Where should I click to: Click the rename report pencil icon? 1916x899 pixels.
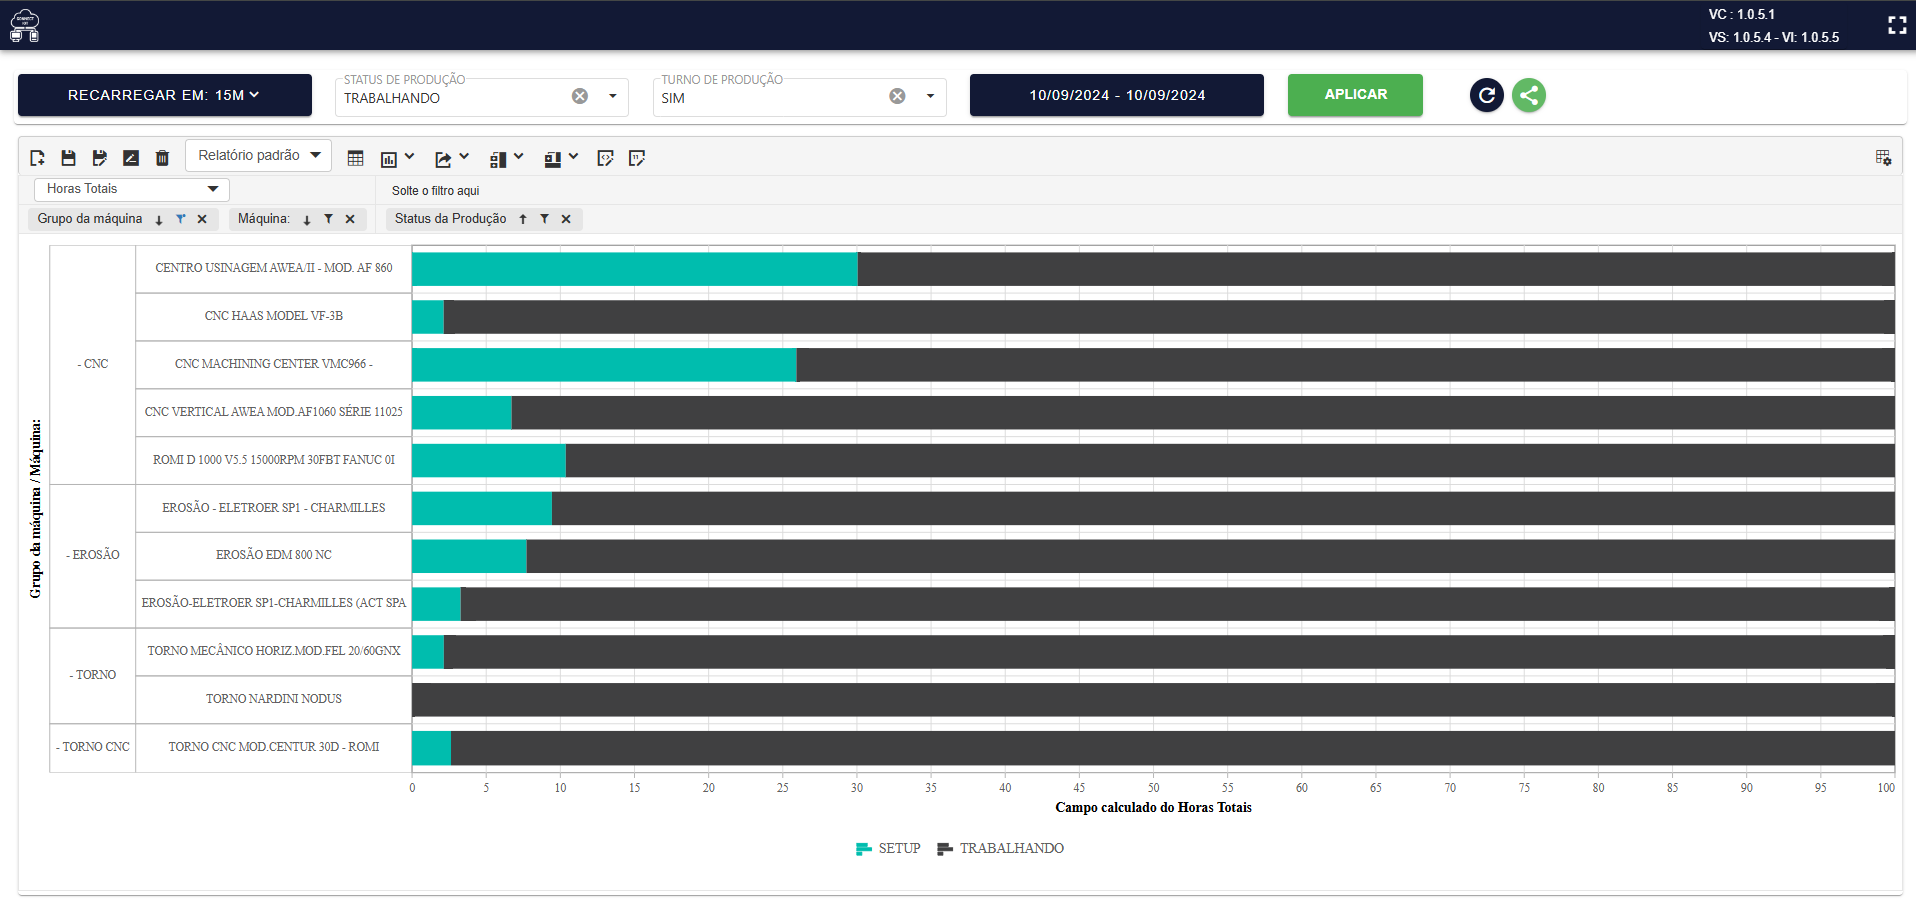point(131,158)
